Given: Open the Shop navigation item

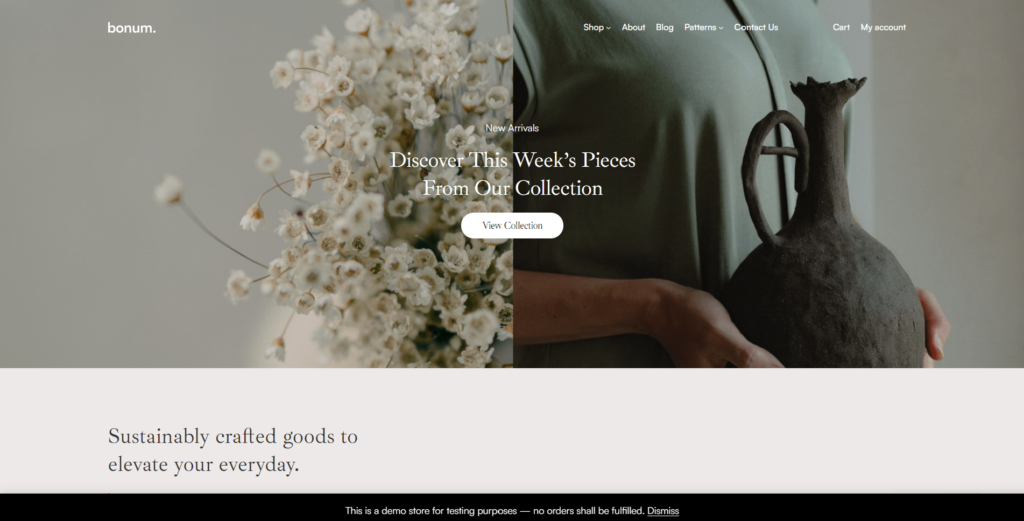Looking at the screenshot, I should point(593,27).
